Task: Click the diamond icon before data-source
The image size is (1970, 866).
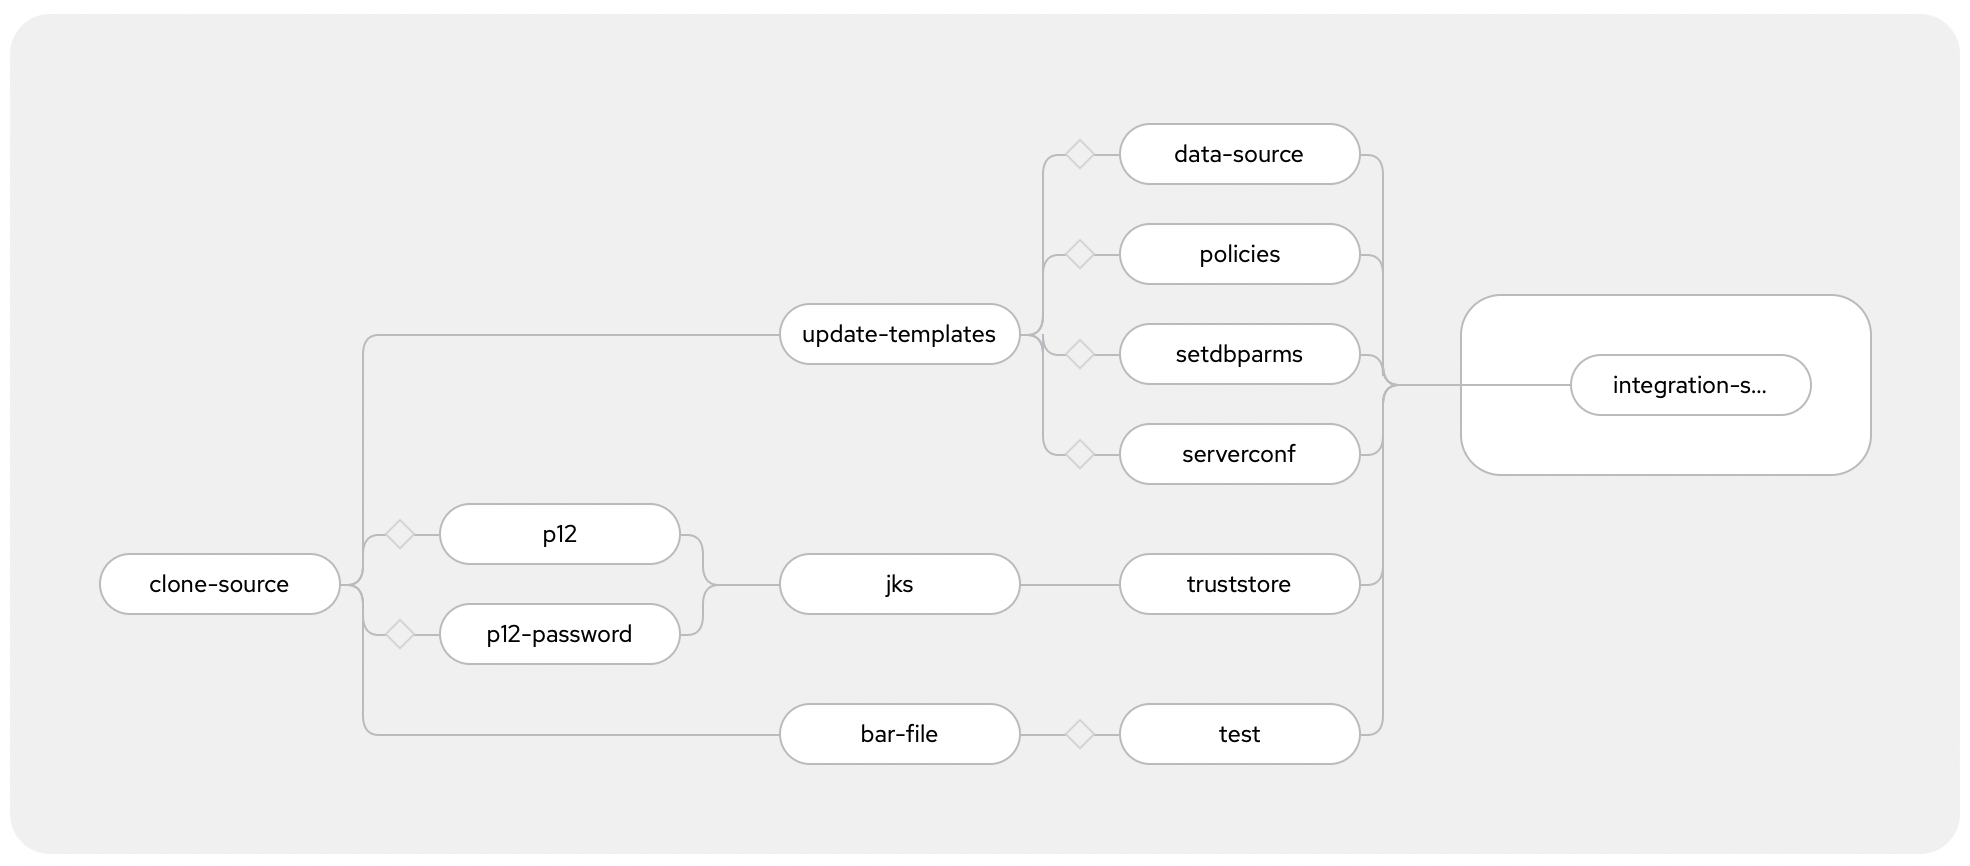Action: point(1080,155)
